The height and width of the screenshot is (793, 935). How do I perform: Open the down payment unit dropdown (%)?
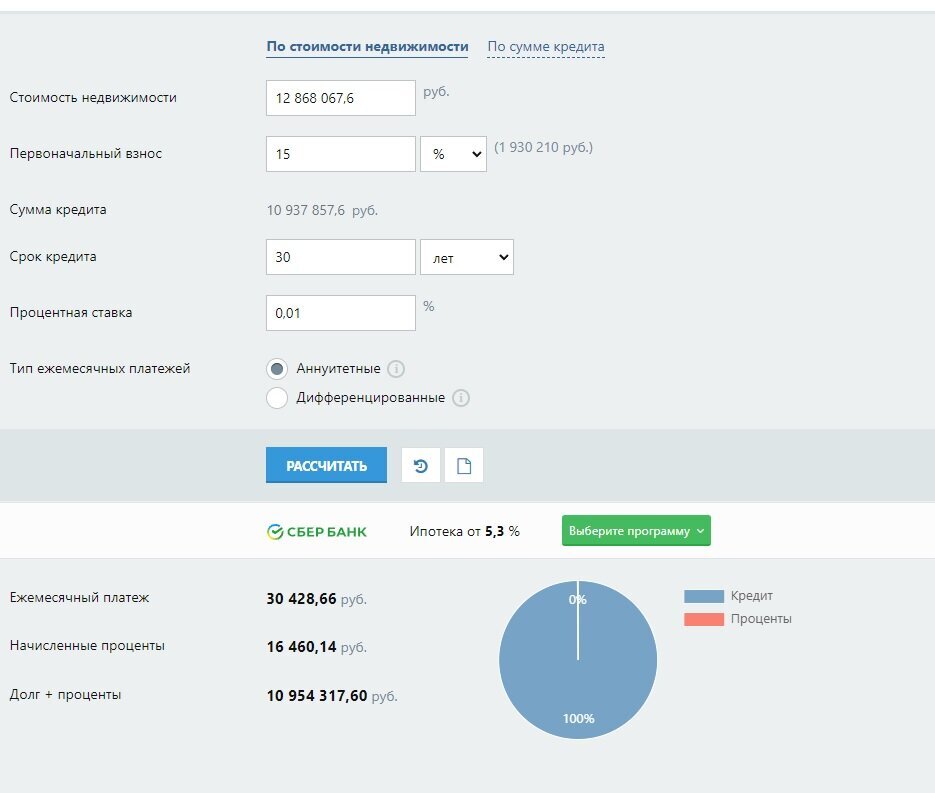(x=453, y=154)
